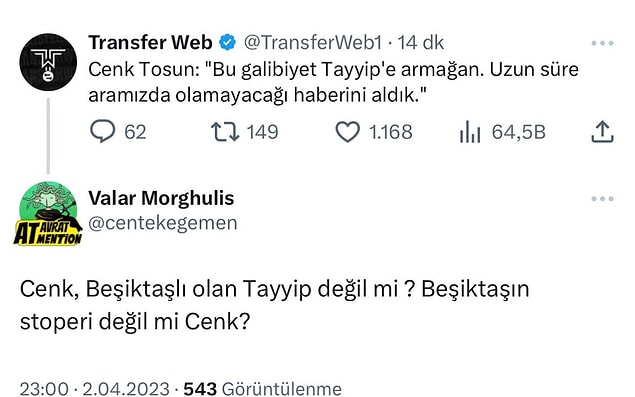The width and height of the screenshot is (635, 397).
Task: Click the 1.168 likes count
Action: pyautogui.click(x=390, y=132)
